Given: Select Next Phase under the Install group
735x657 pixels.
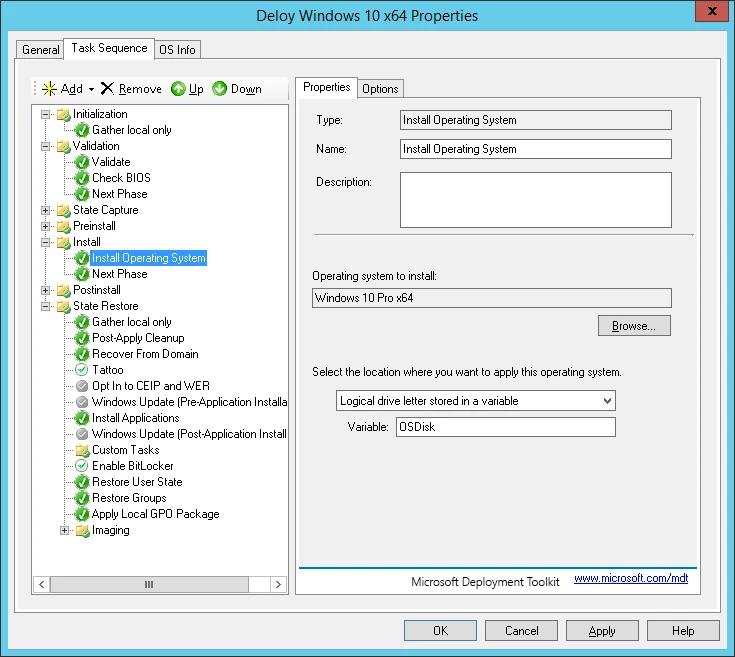Looking at the screenshot, I should [120, 274].
